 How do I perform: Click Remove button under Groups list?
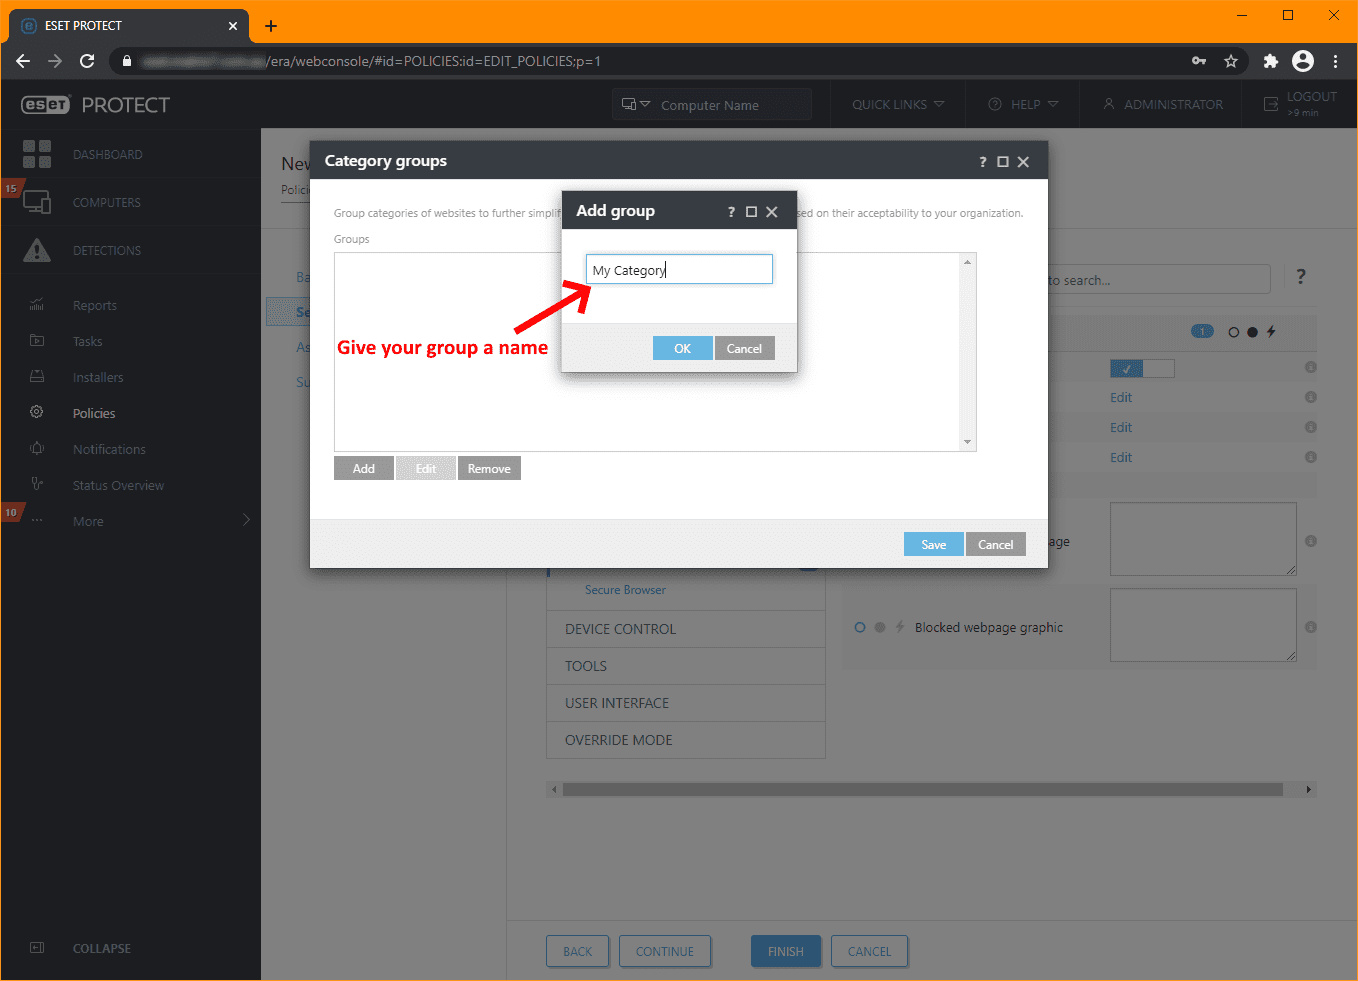coord(489,468)
